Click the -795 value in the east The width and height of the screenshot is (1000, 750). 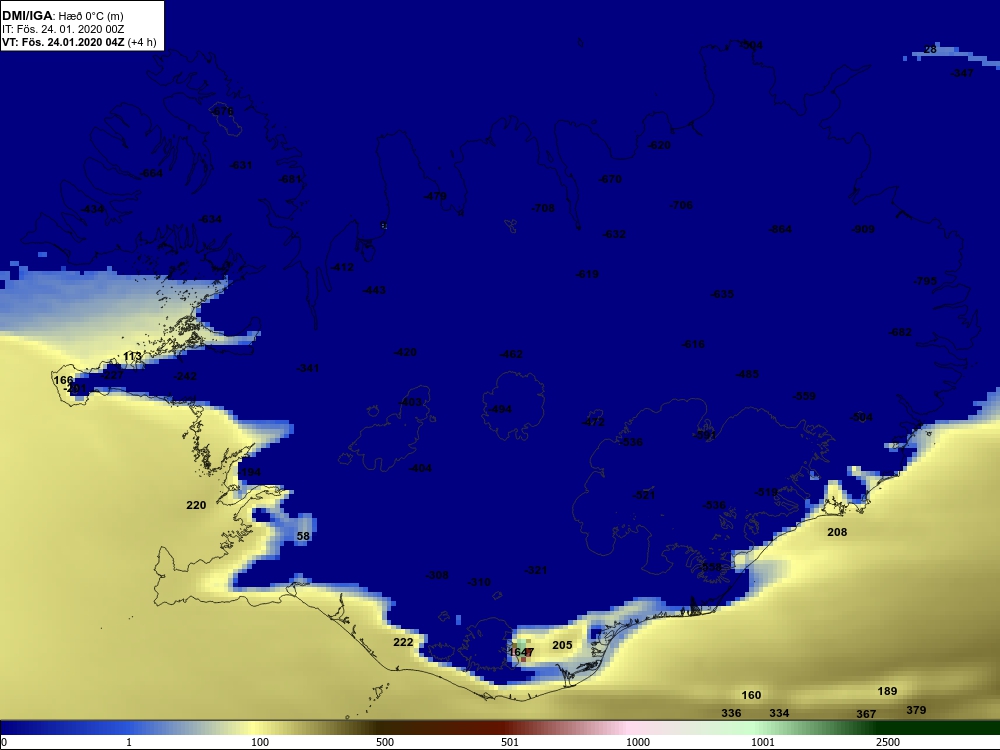tap(925, 281)
